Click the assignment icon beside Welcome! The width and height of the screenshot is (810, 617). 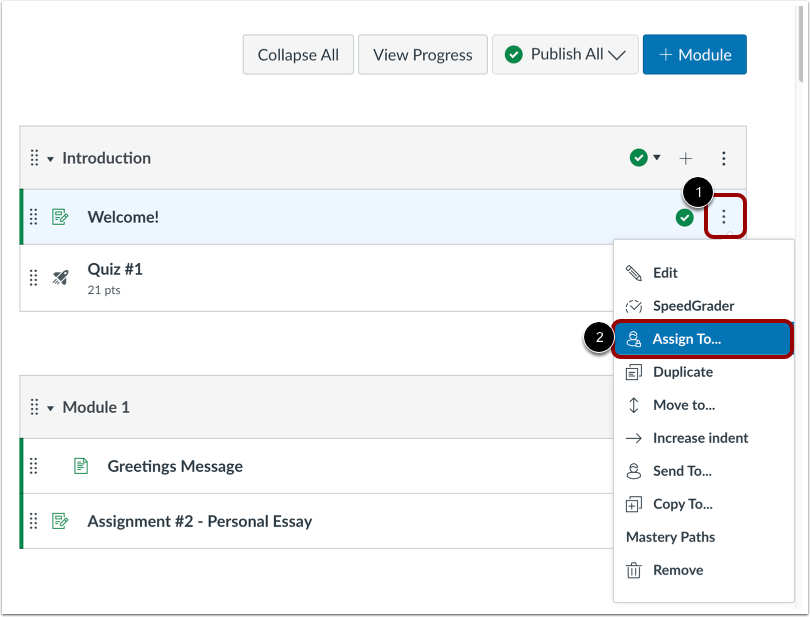tap(60, 217)
